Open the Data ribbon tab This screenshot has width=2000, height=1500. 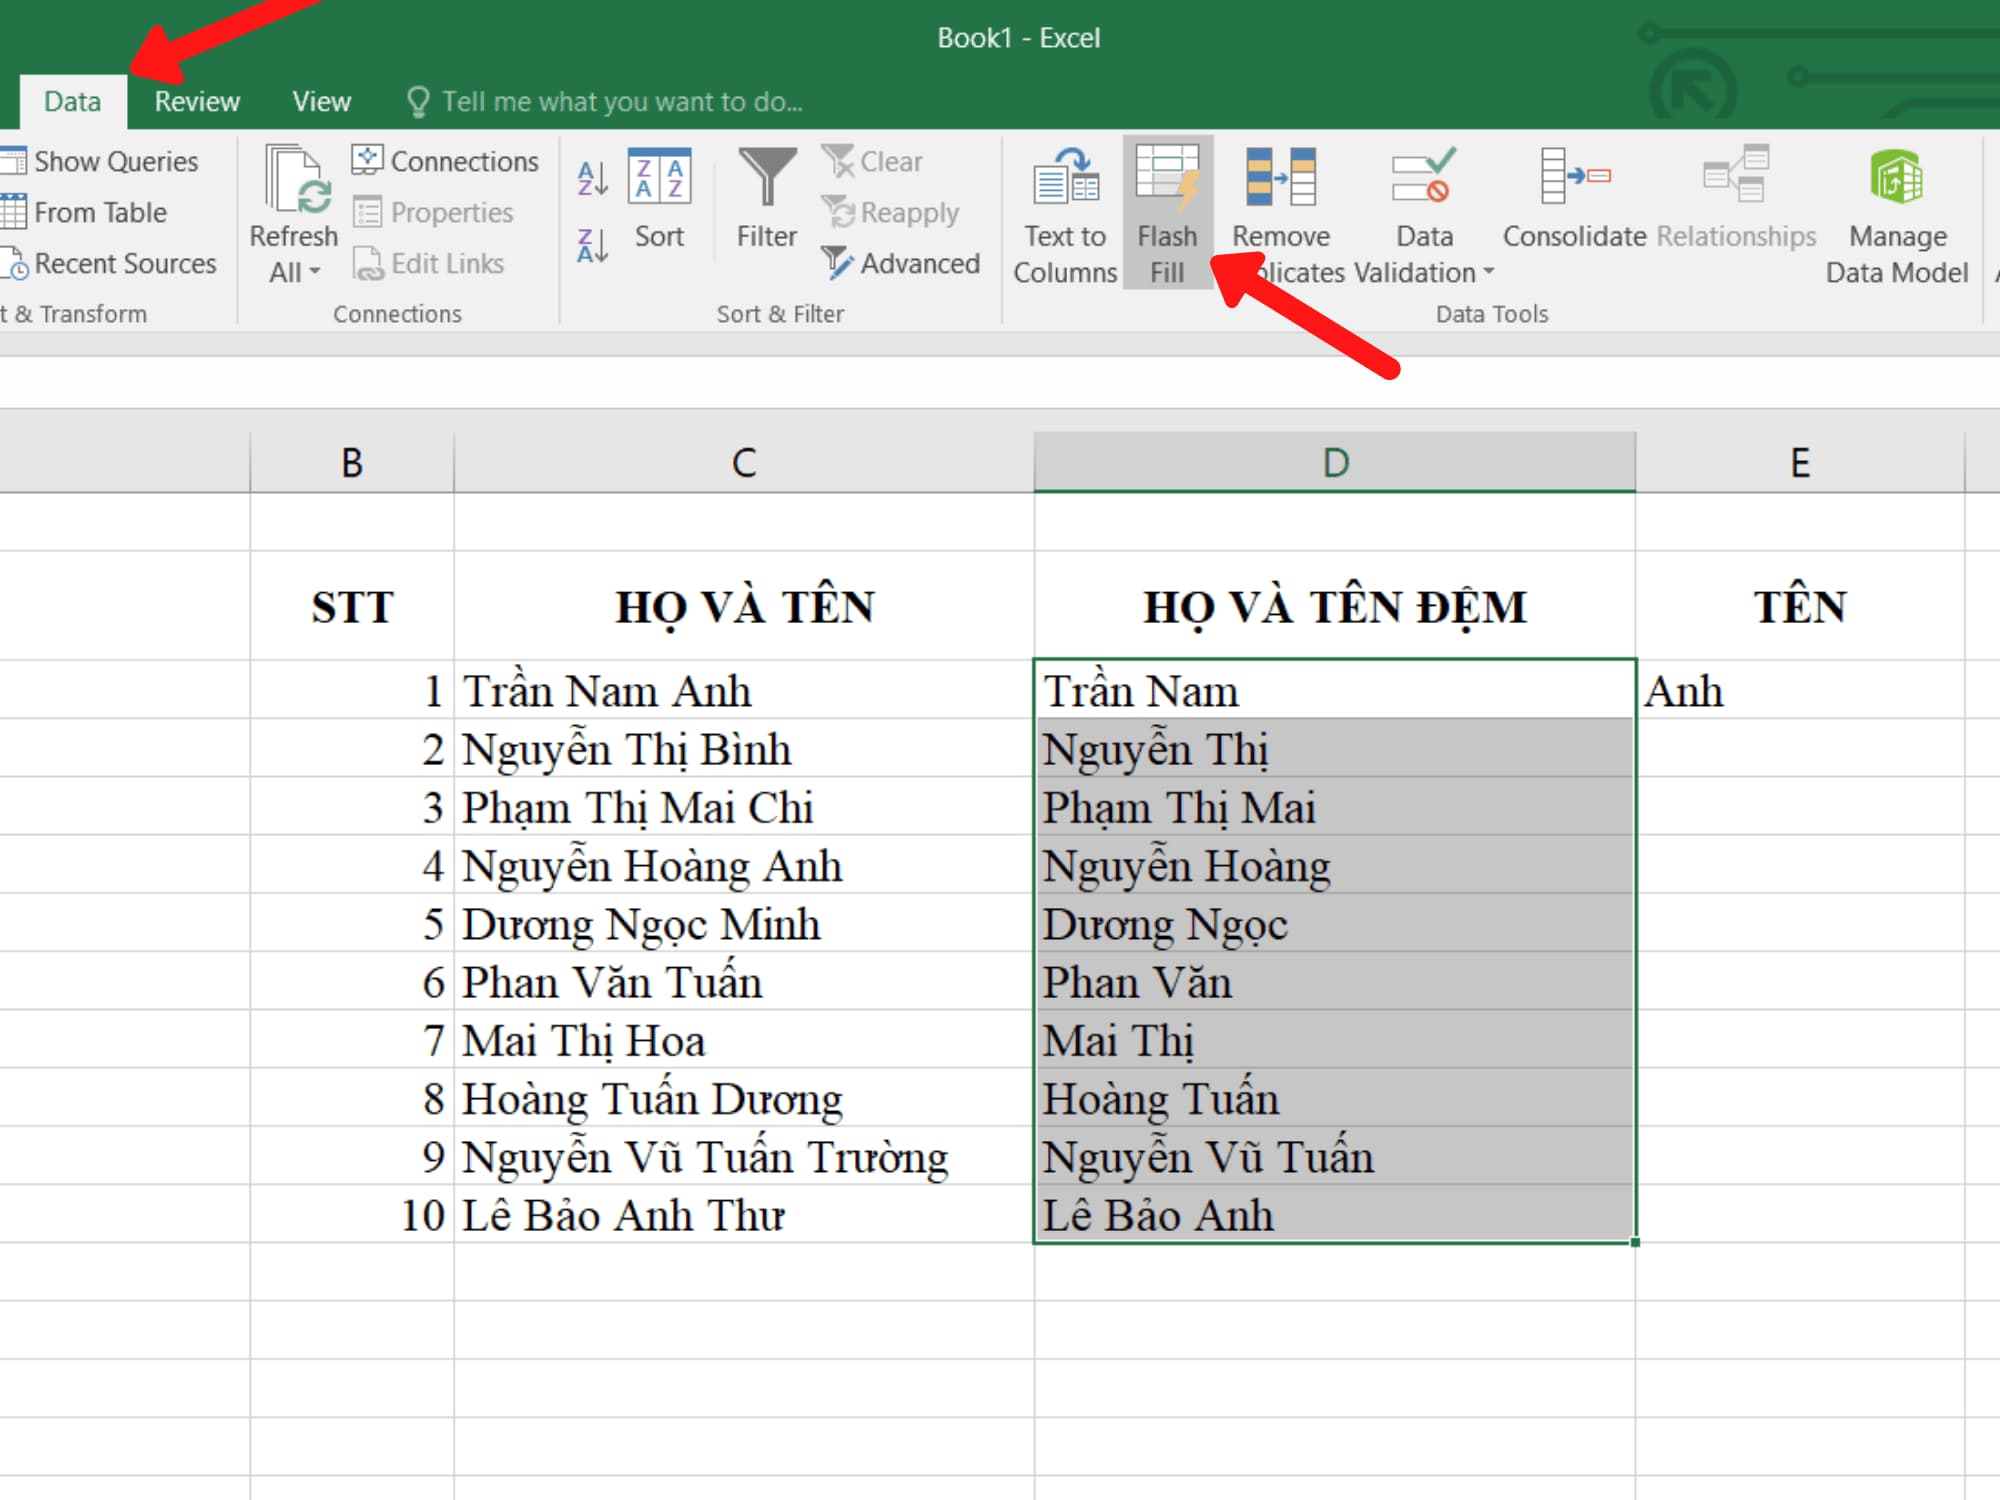(72, 101)
